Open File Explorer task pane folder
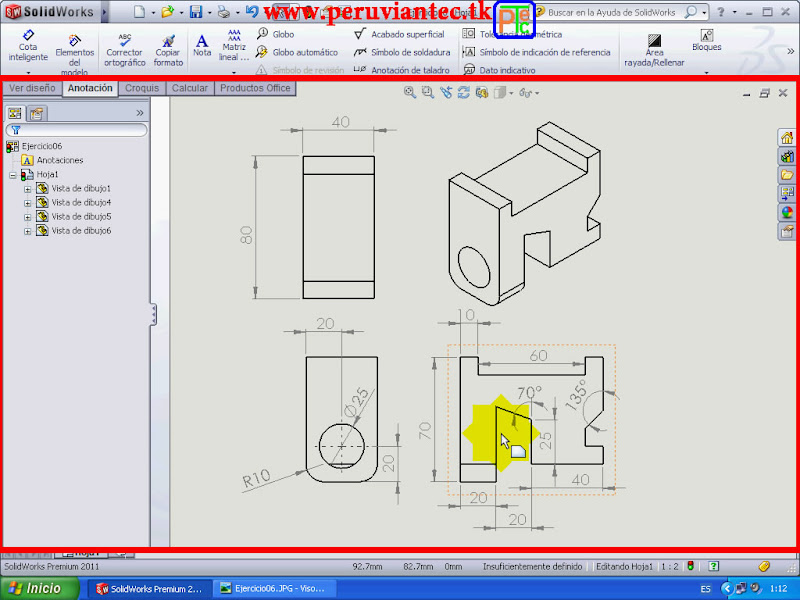This screenshot has height=600, width=800. click(x=787, y=175)
